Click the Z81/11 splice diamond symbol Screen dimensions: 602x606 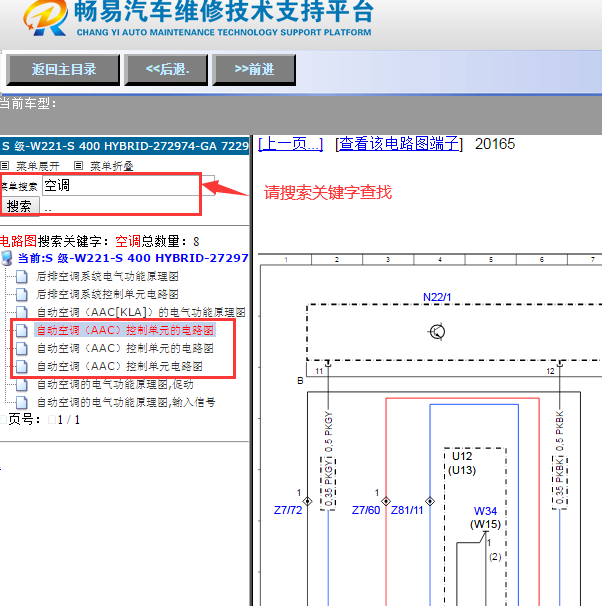pyautogui.click(x=430, y=501)
